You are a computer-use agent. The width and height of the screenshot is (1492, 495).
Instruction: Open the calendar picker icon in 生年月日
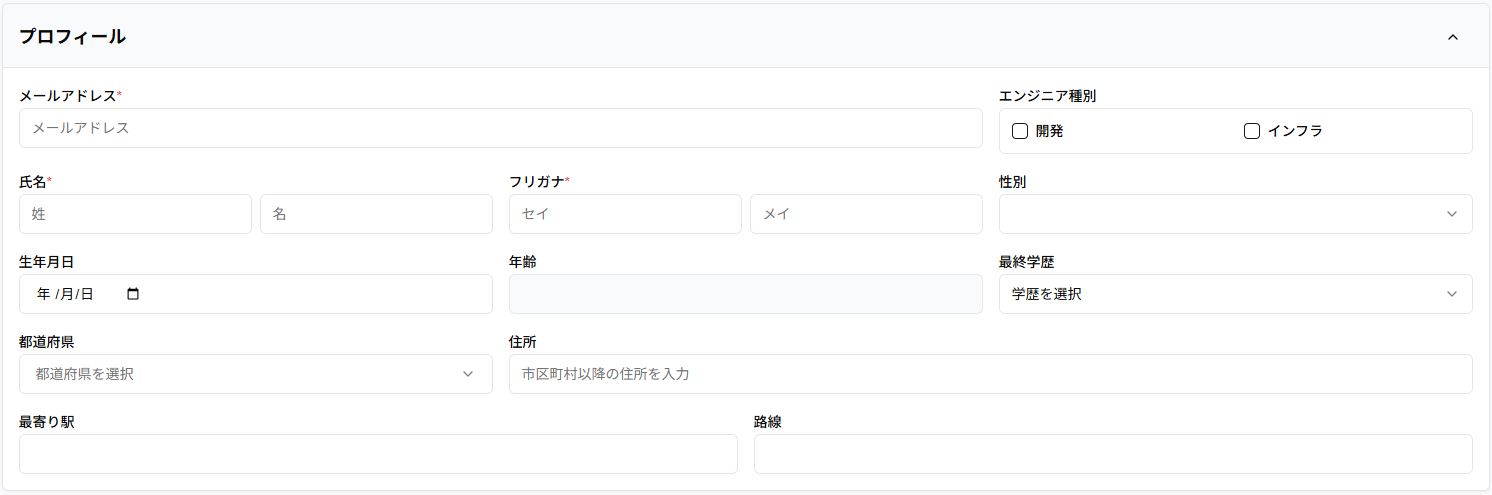coord(133,294)
